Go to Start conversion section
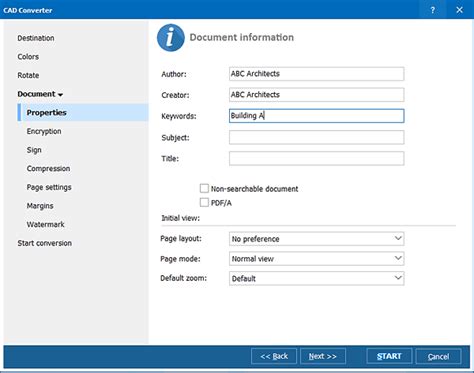 45,243
